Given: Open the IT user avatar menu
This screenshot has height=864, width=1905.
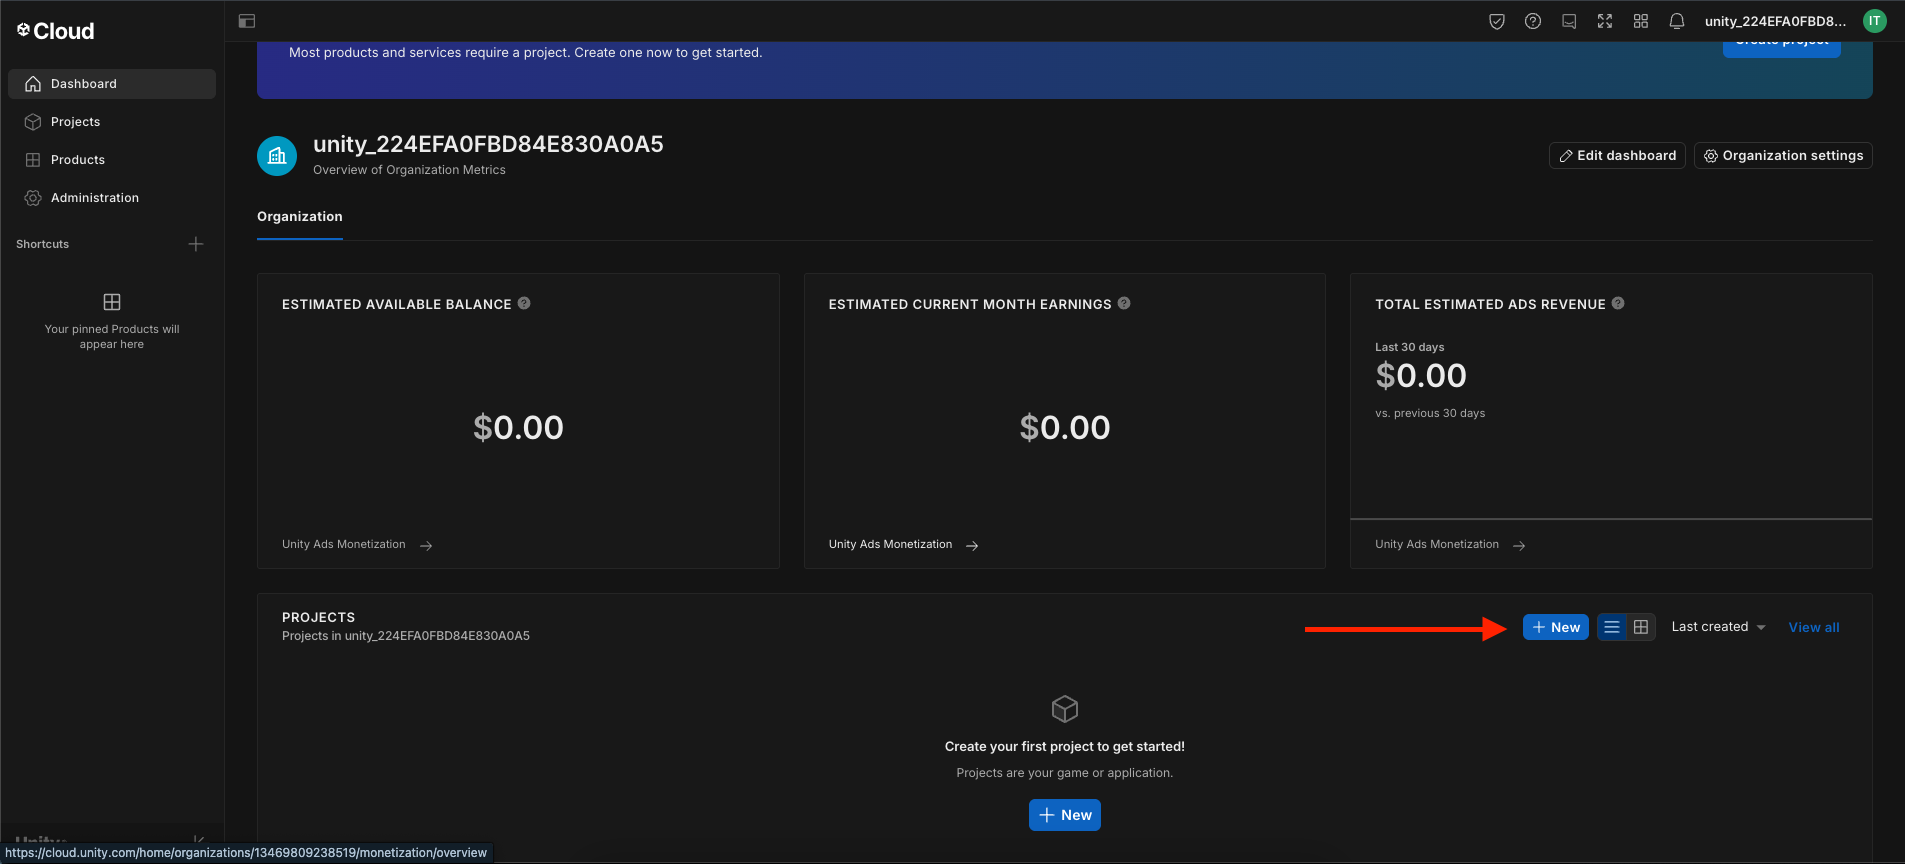Looking at the screenshot, I should pos(1875,21).
